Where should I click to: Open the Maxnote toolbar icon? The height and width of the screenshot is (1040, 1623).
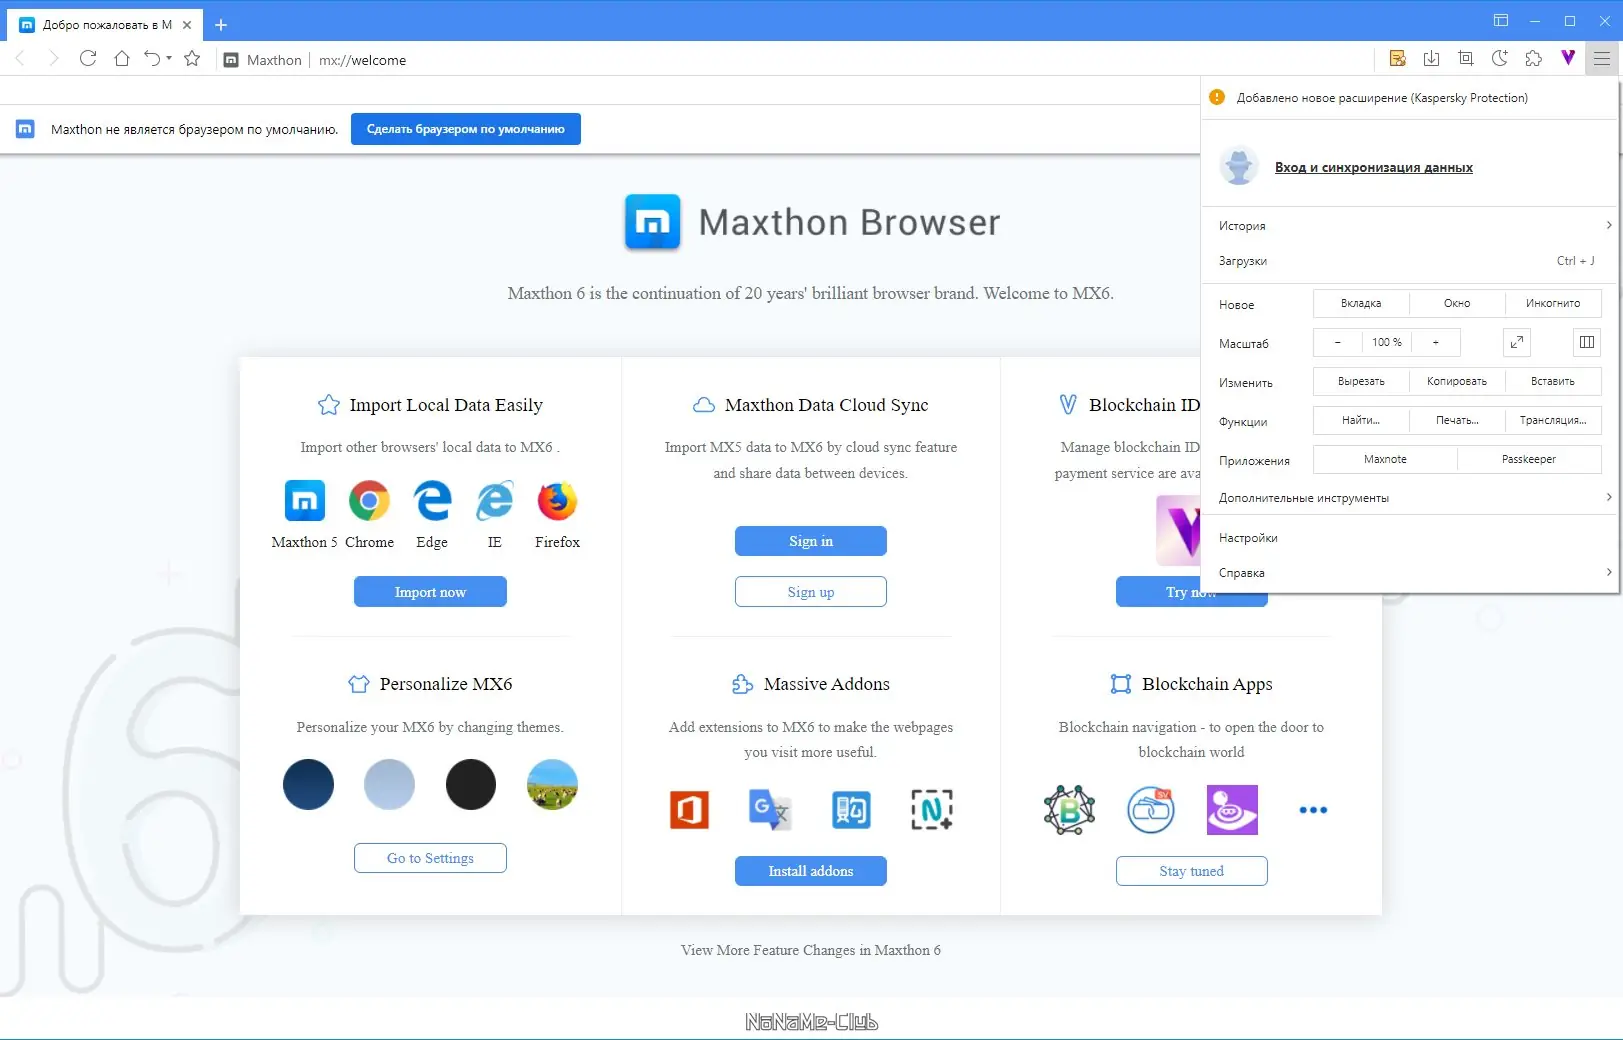tap(1398, 59)
